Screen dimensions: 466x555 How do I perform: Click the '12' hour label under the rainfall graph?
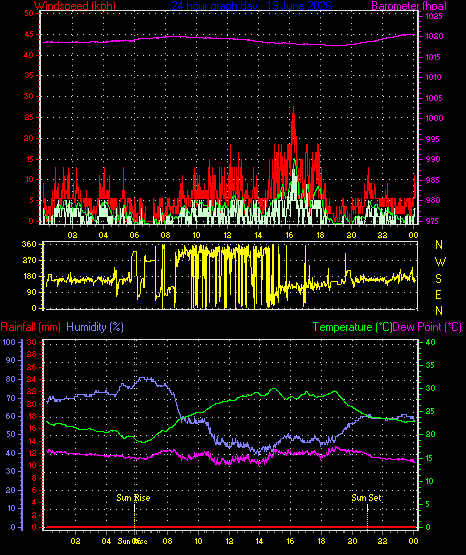click(x=229, y=541)
